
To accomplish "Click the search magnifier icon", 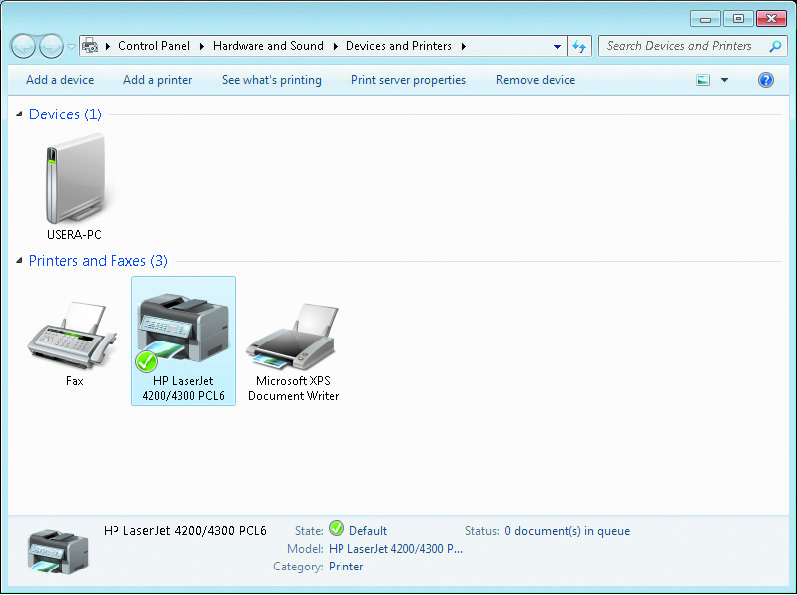I will coord(775,46).
